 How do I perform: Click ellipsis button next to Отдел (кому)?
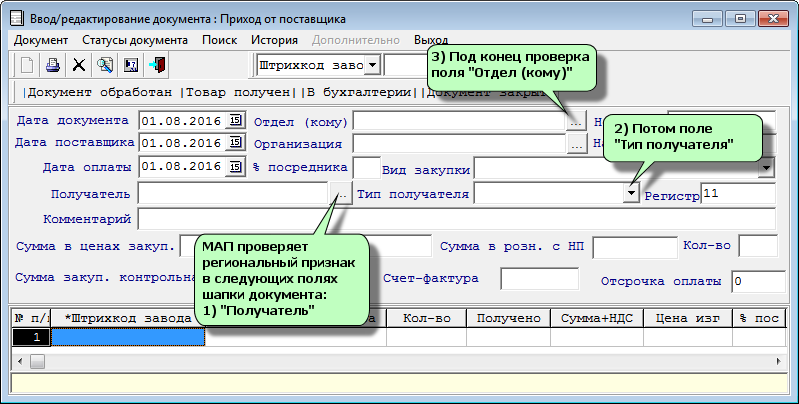tap(576, 122)
